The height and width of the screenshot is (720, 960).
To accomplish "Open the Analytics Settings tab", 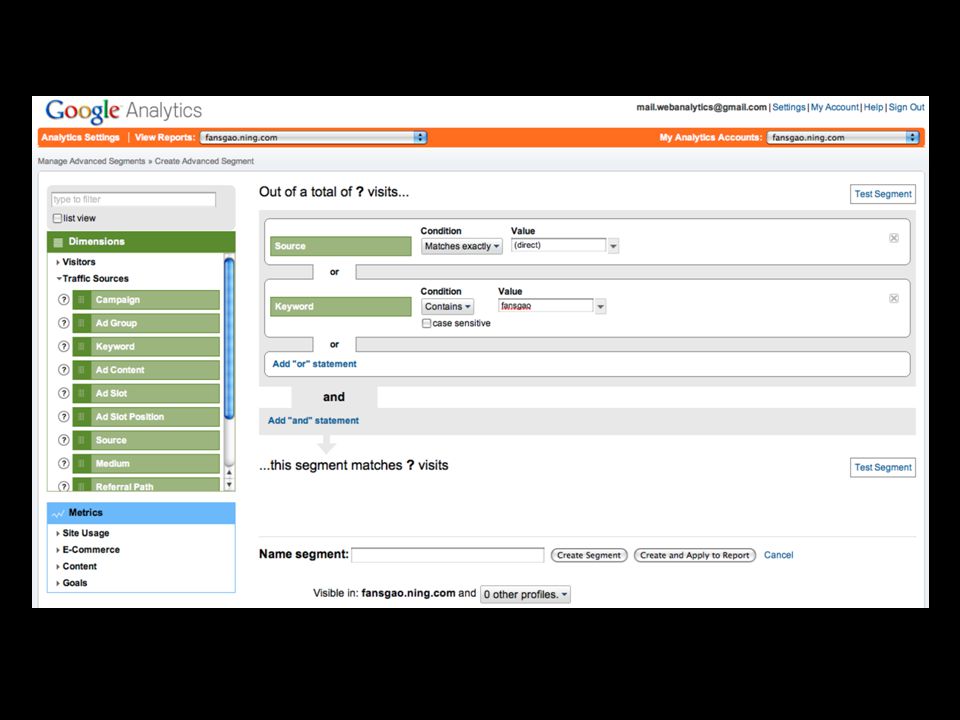I will pos(80,138).
